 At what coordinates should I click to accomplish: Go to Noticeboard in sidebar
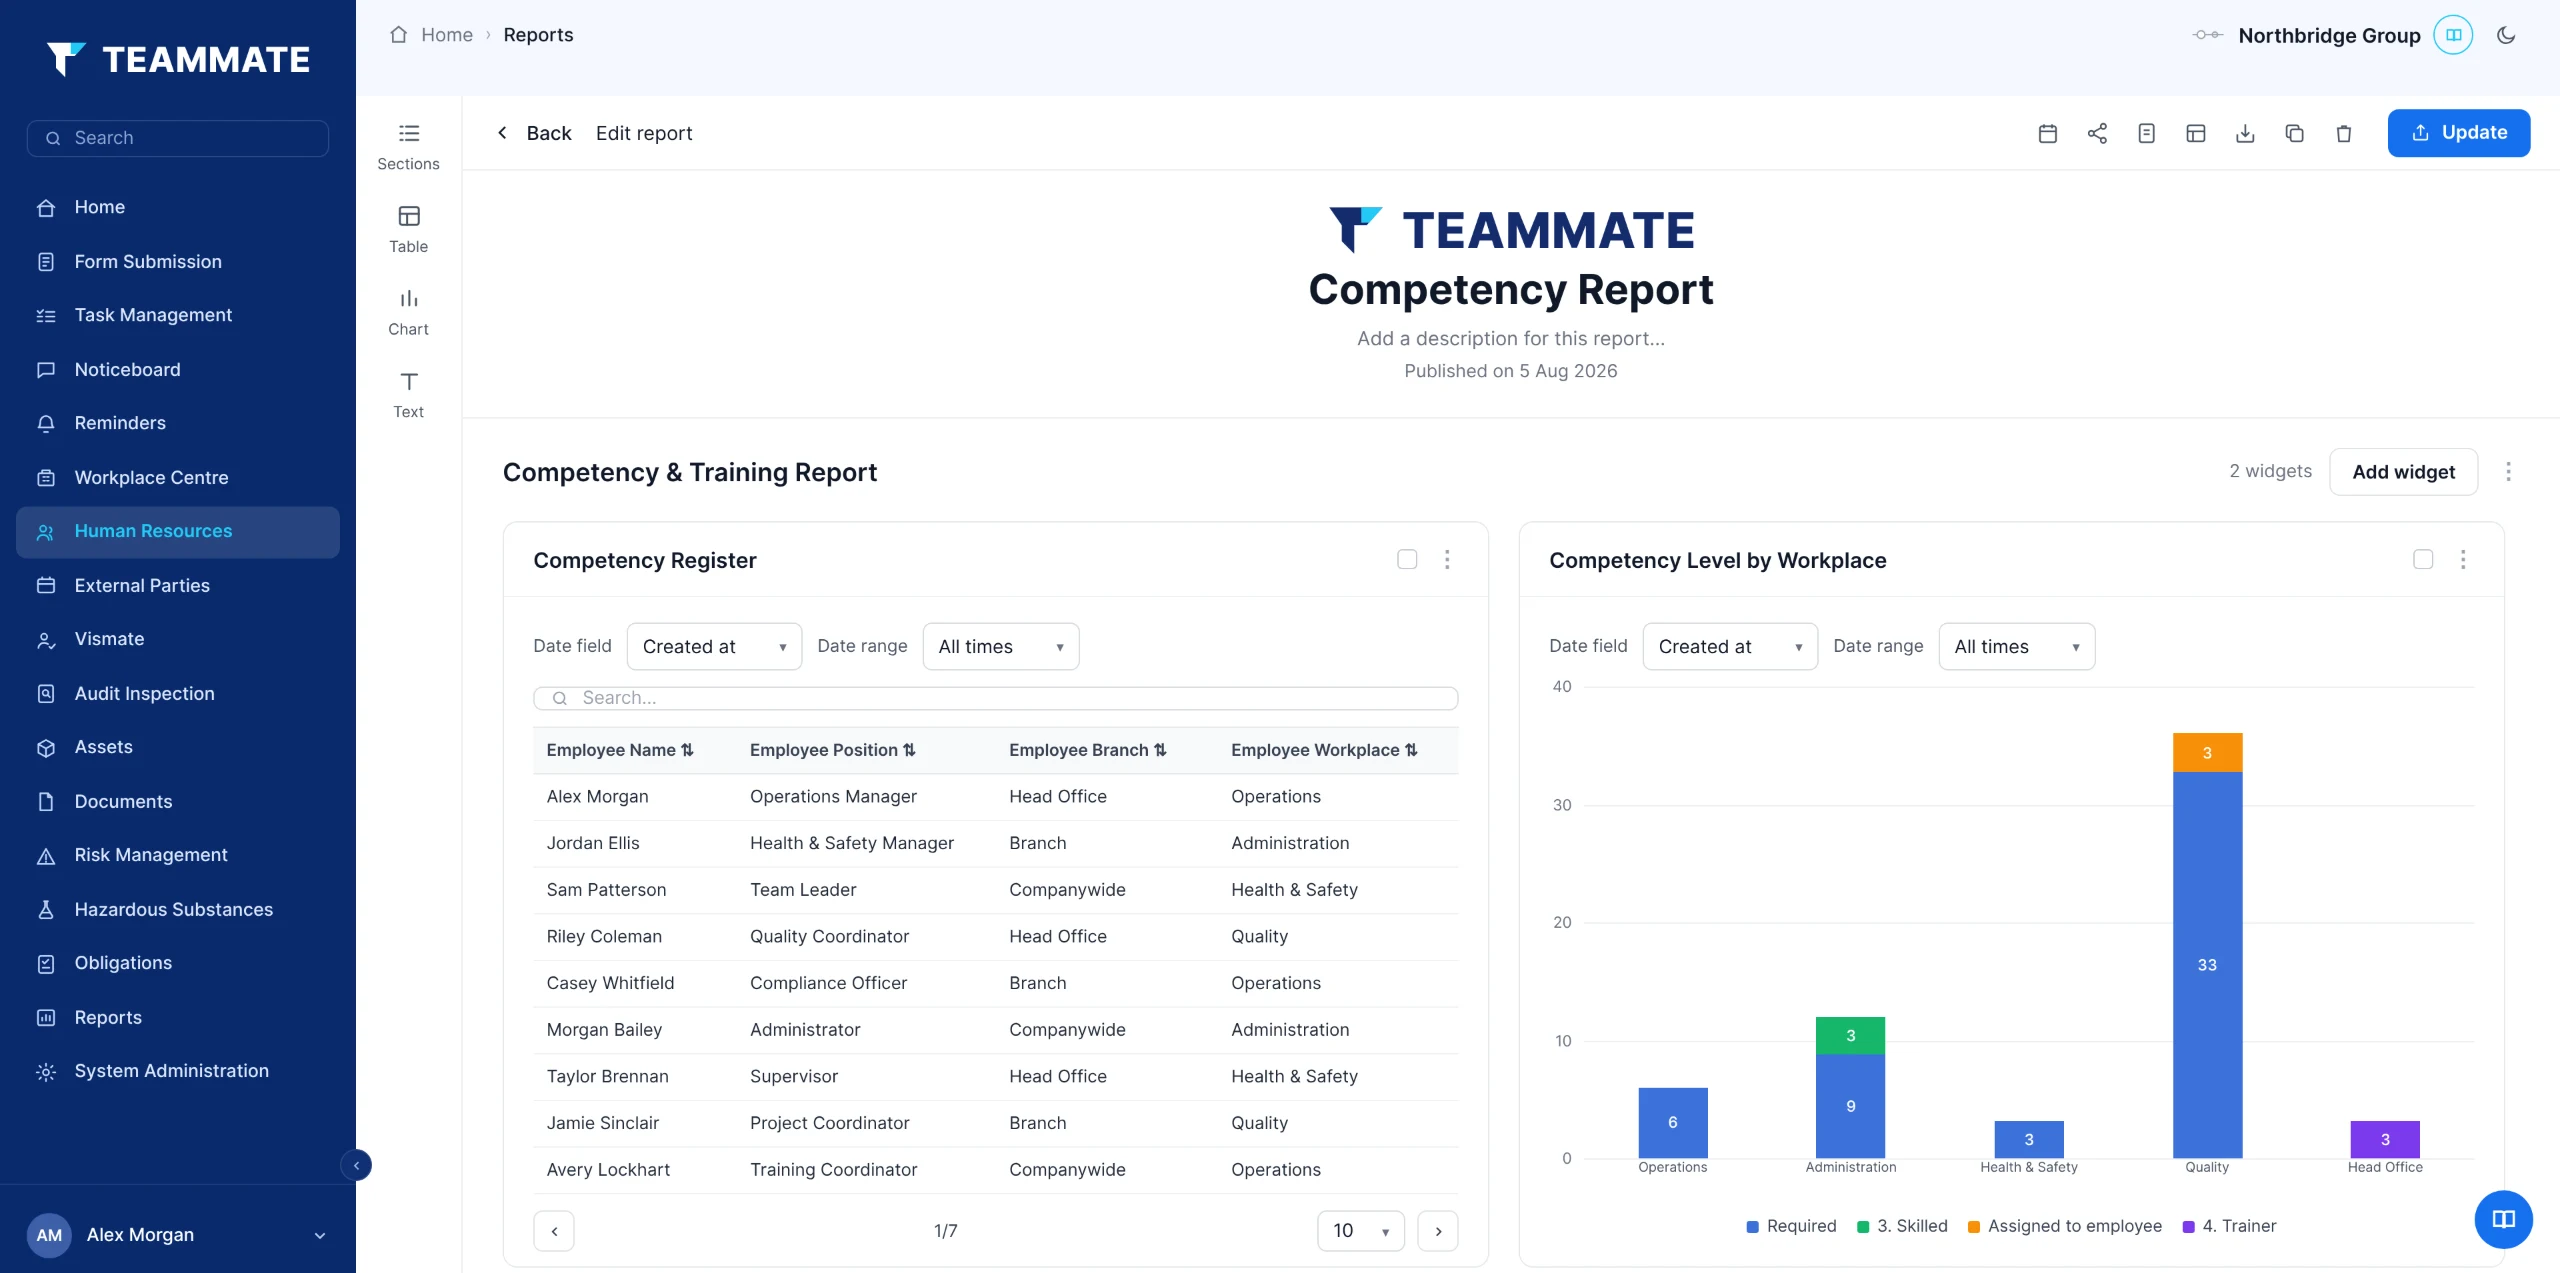(x=178, y=369)
